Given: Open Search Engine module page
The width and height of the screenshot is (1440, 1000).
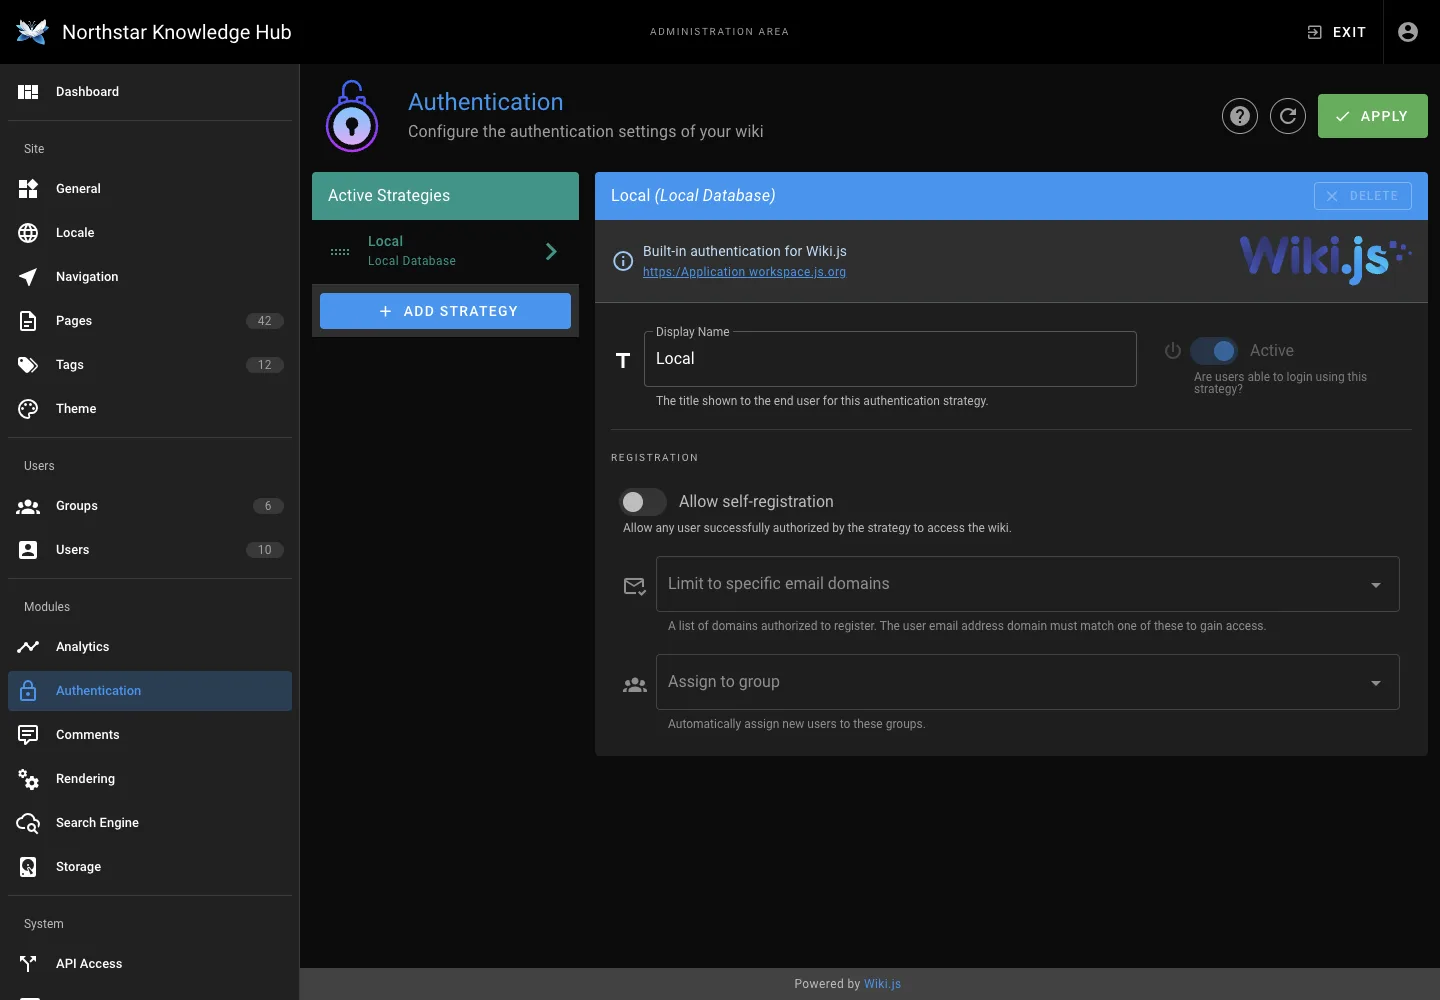Looking at the screenshot, I should tap(150, 823).
